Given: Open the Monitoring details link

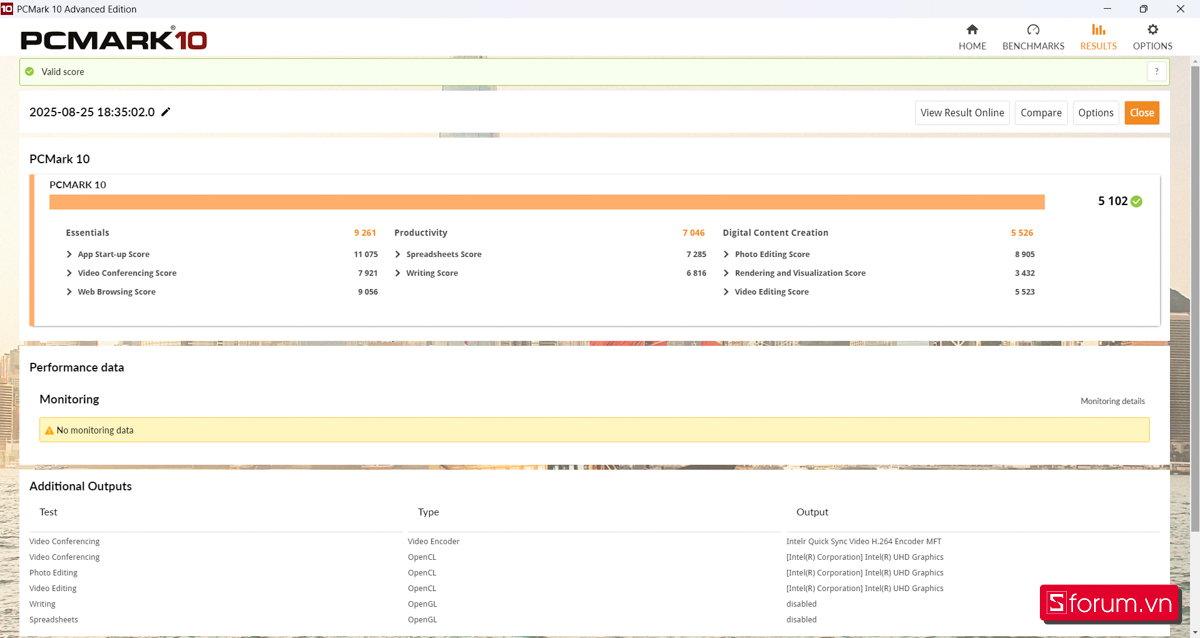Looking at the screenshot, I should coord(1113,401).
